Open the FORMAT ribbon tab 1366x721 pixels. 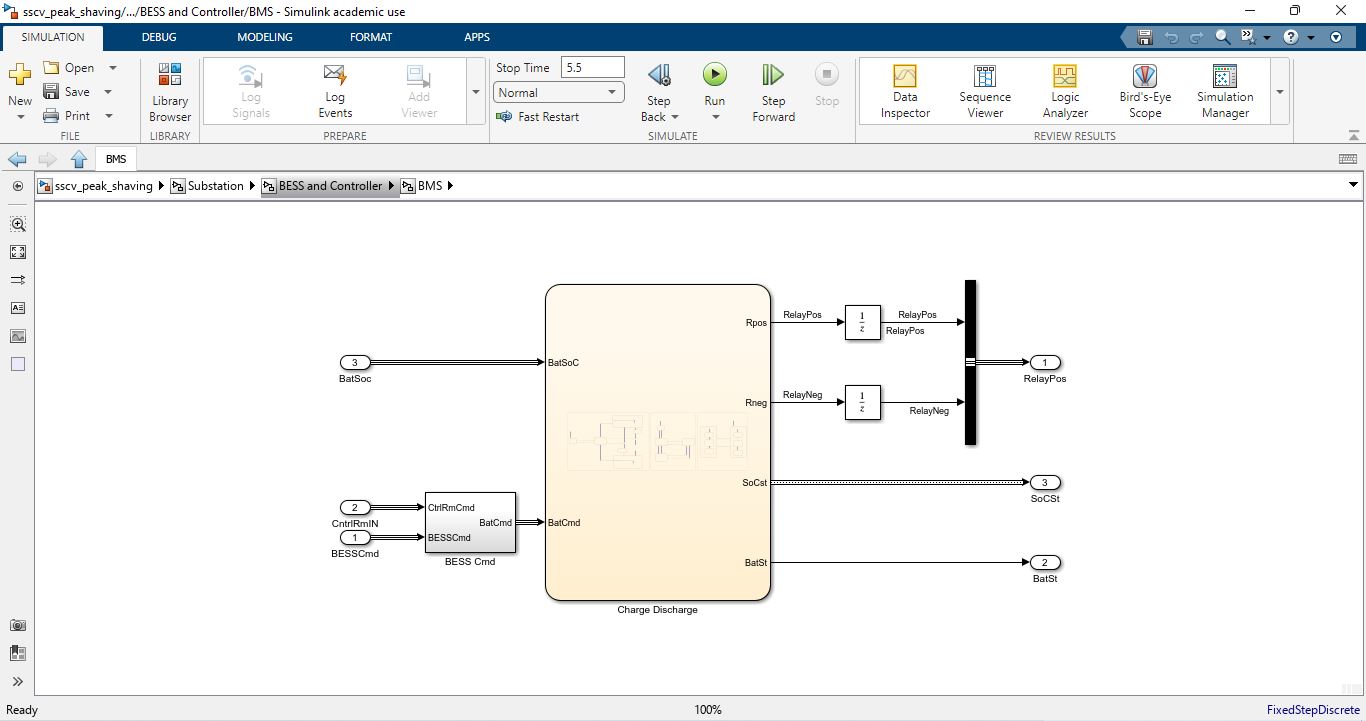371,37
